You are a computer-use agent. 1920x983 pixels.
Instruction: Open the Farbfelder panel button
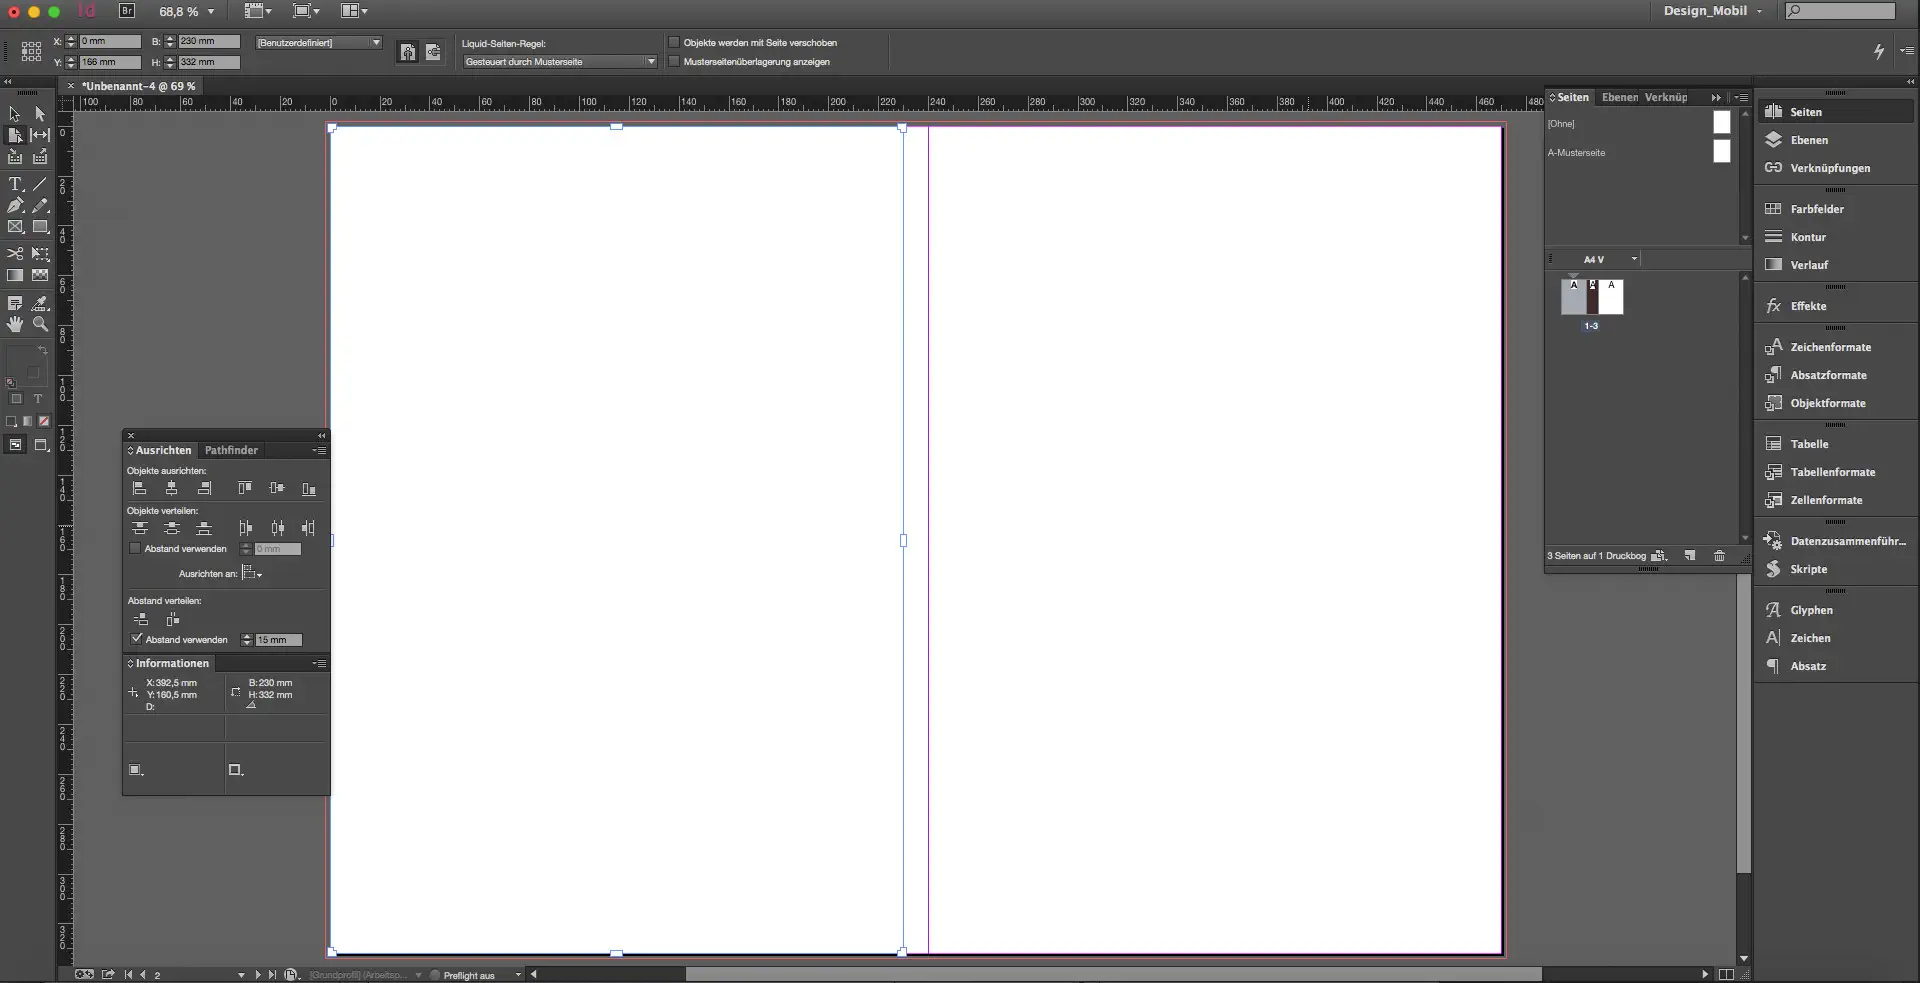pyautogui.click(x=1816, y=209)
